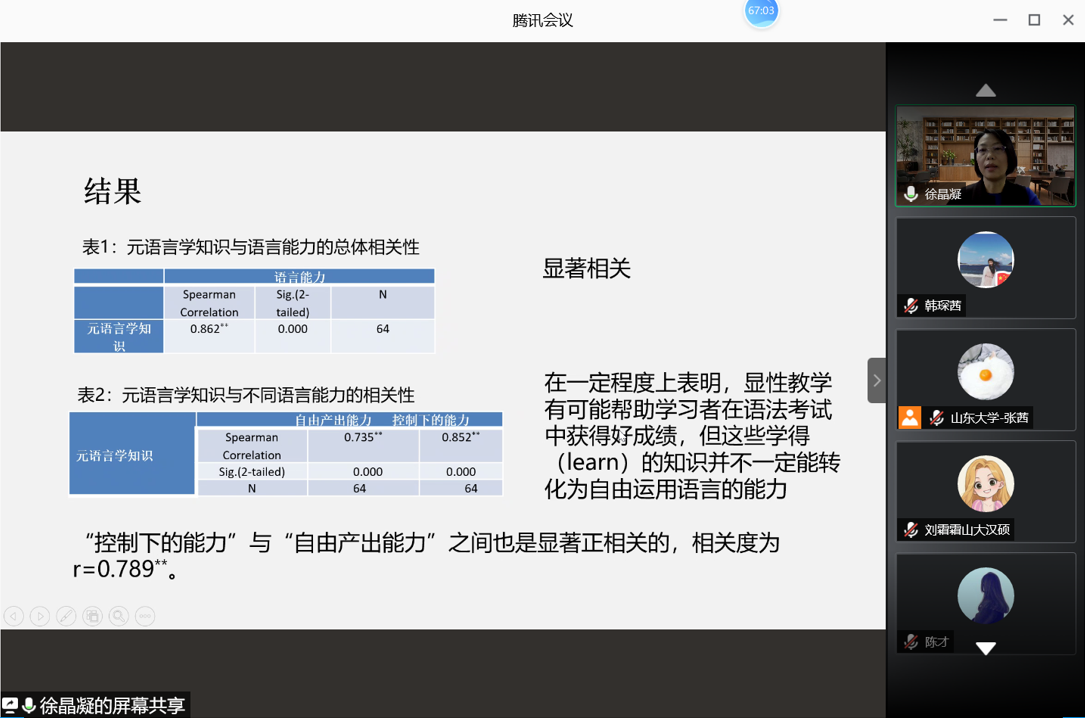Click the 67:03 meeting timer badge

coord(761,12)
